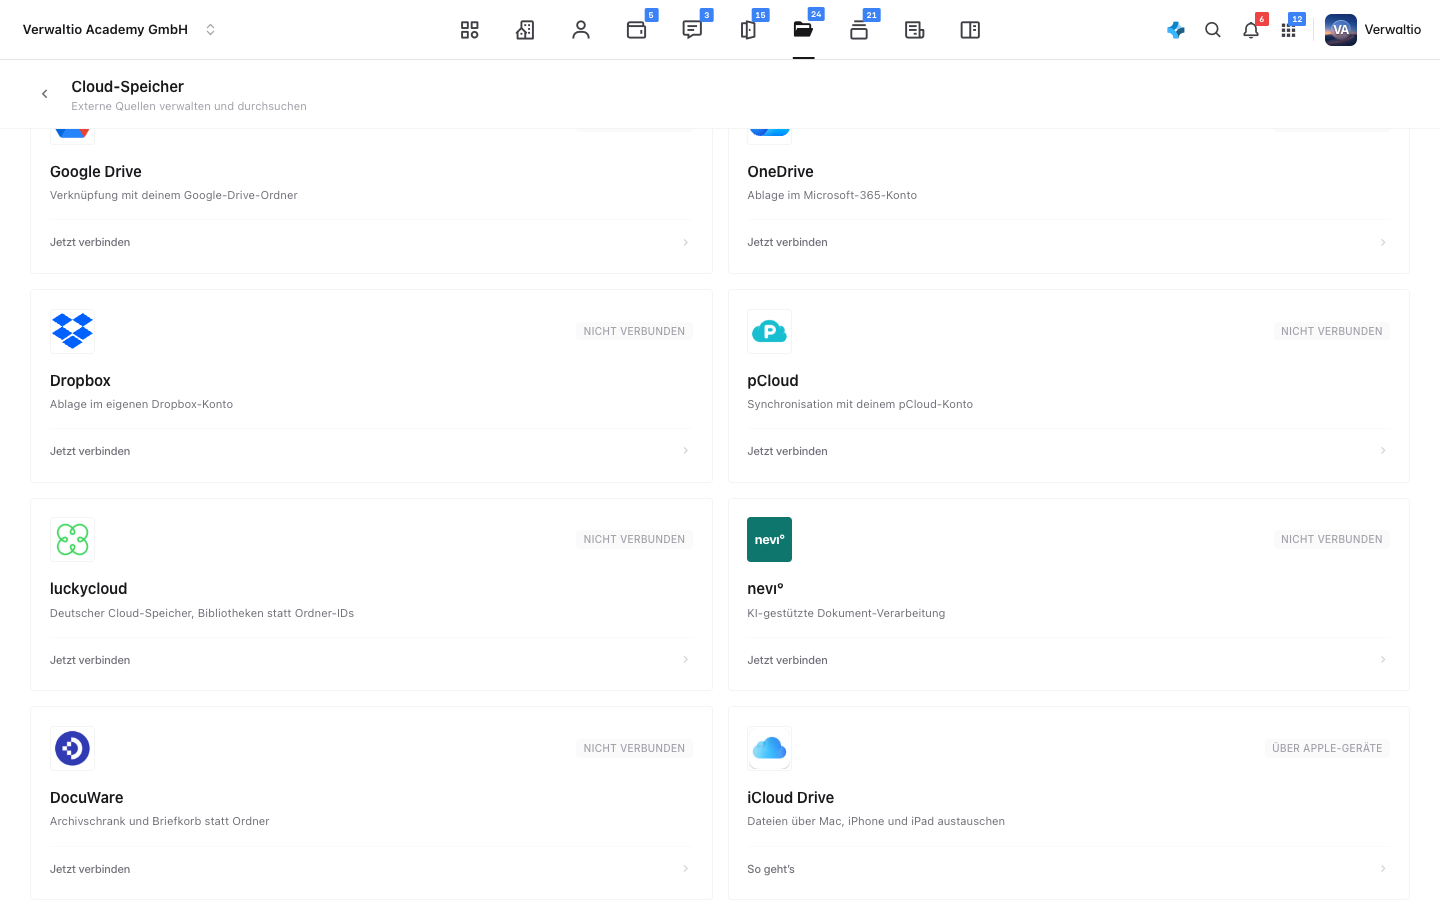1440x900 pixels.
Task: Click the chevron in the nevi° card
Action: [x=1383, y=660]
